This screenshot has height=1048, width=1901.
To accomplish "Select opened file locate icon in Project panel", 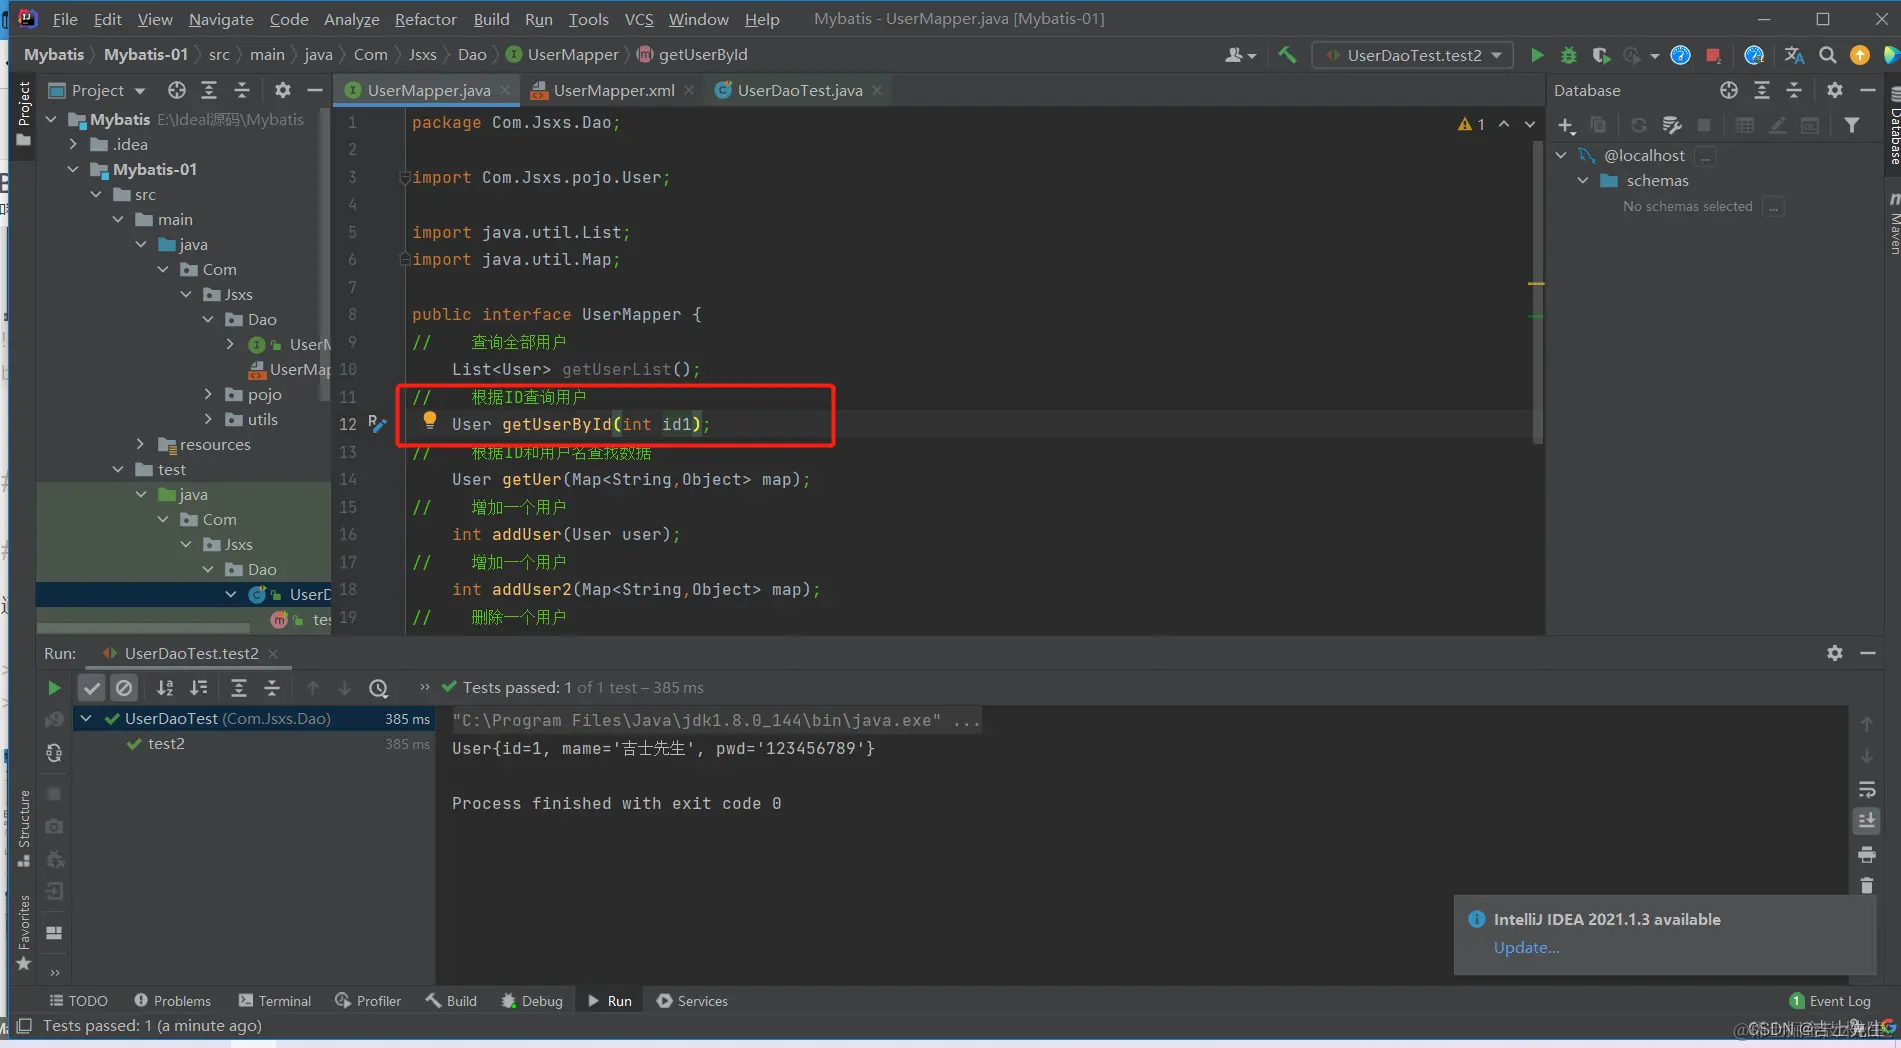I will coord(177,90).
